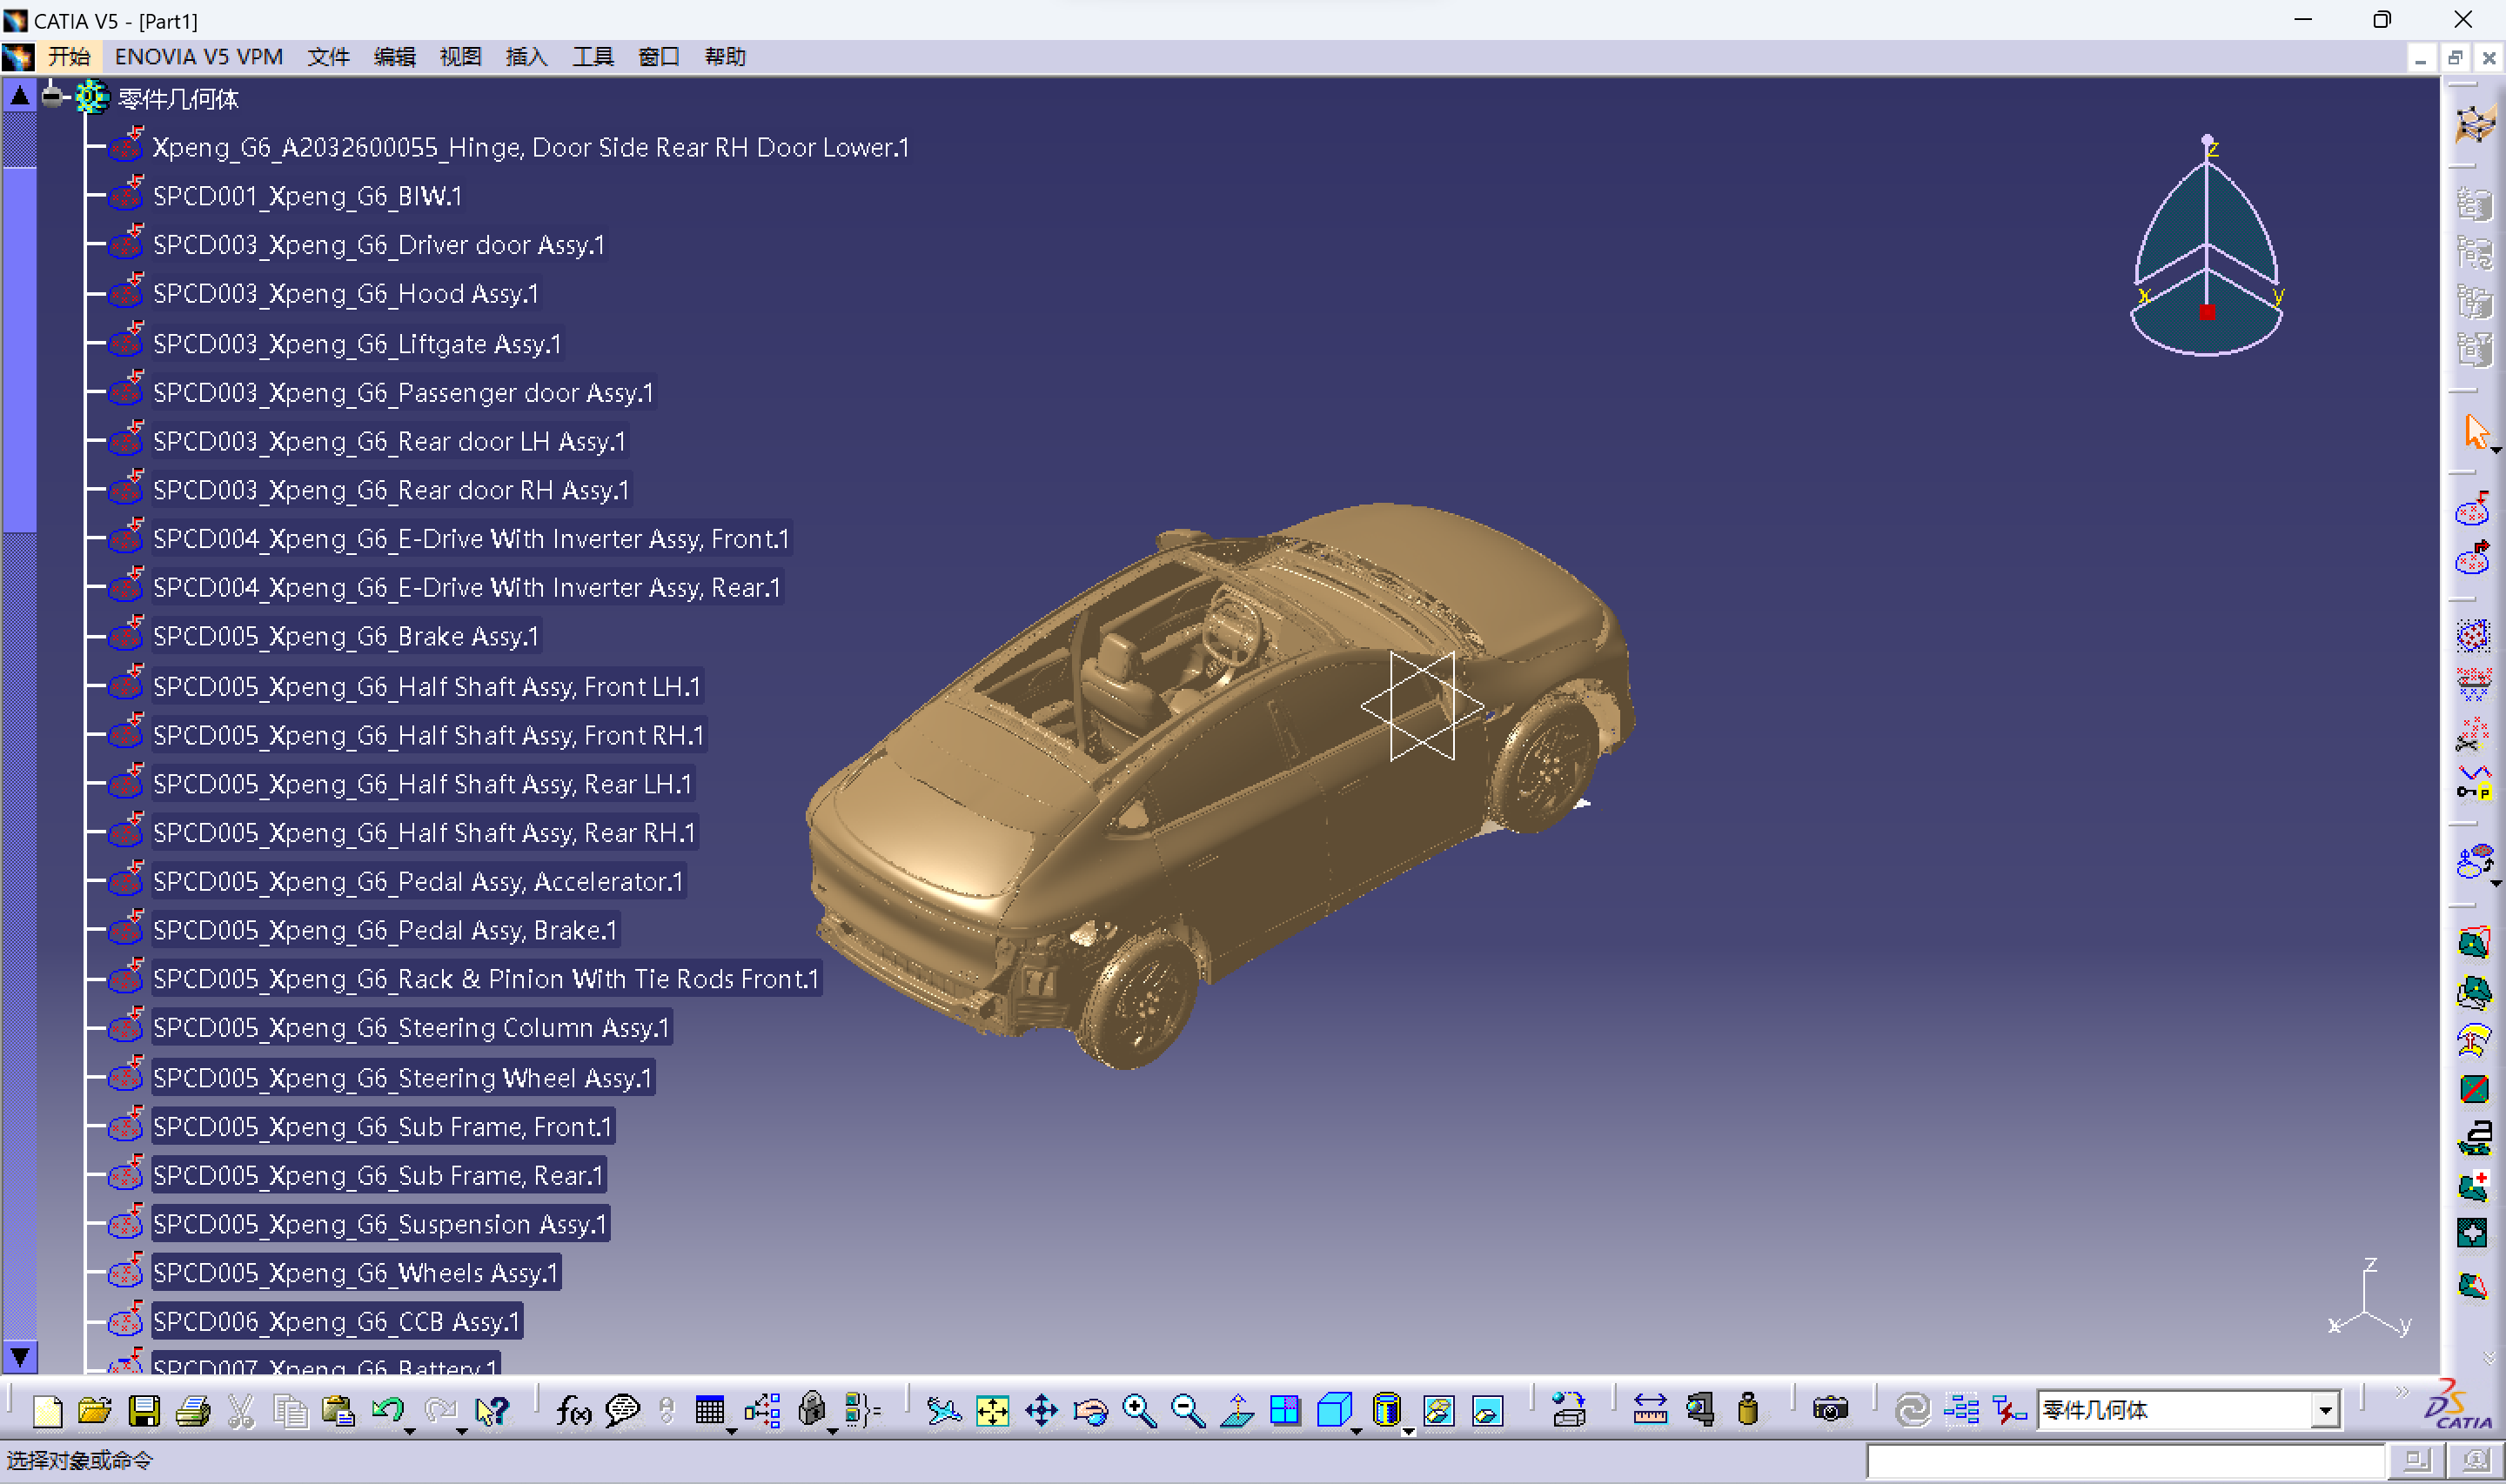Open the Formula f(x) tool
This screenshot has height=1484, width=2506.
(573, 1411)
